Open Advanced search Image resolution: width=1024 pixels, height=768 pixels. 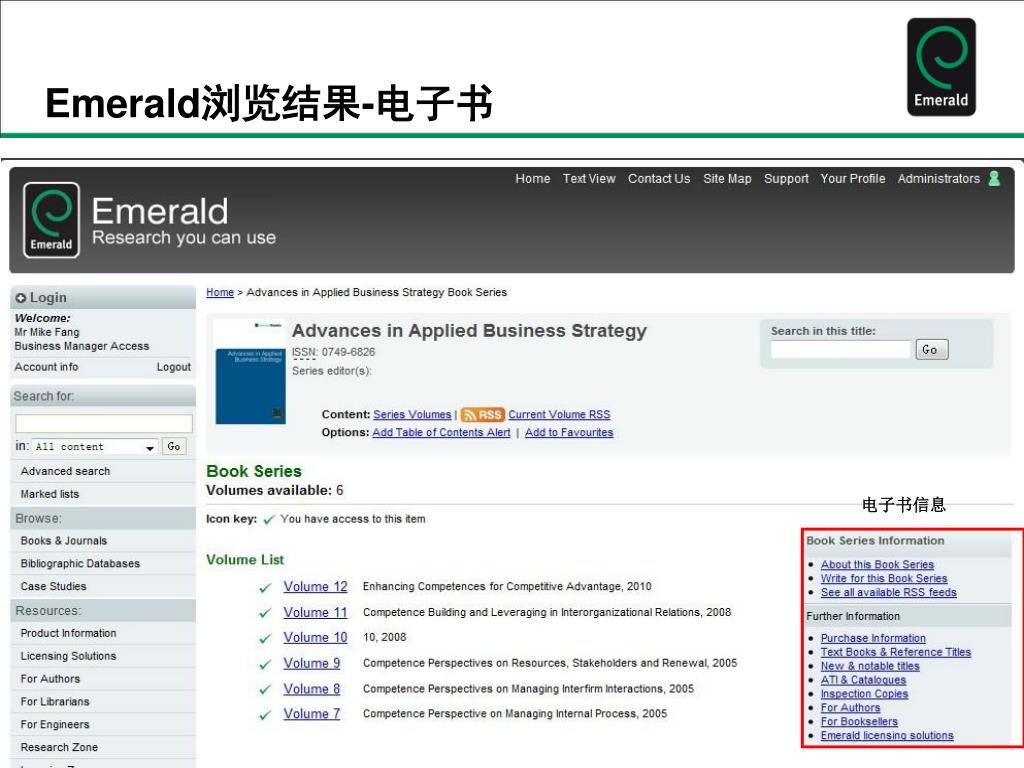tap(65, 471)
